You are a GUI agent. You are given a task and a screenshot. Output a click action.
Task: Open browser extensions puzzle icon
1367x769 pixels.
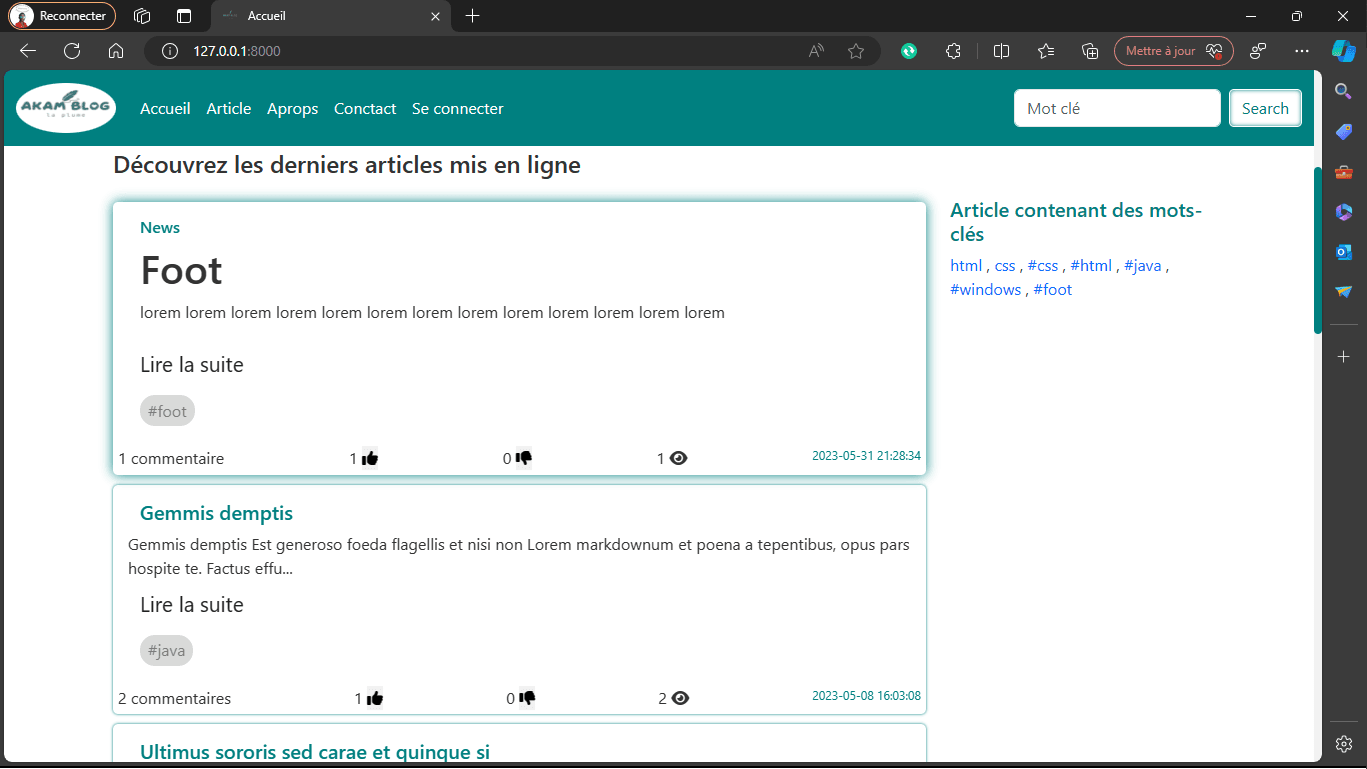[953, 51]
